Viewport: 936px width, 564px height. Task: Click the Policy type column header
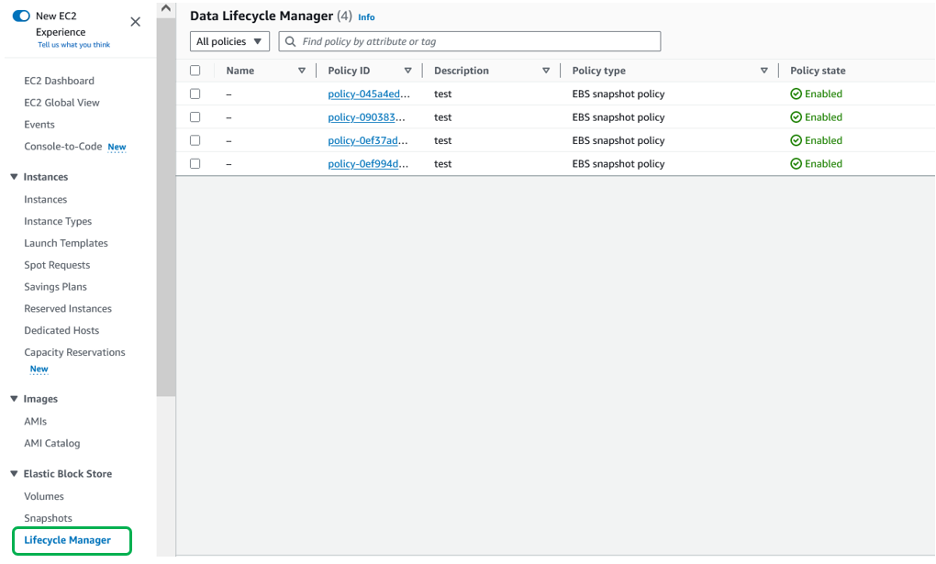point(599,70)
